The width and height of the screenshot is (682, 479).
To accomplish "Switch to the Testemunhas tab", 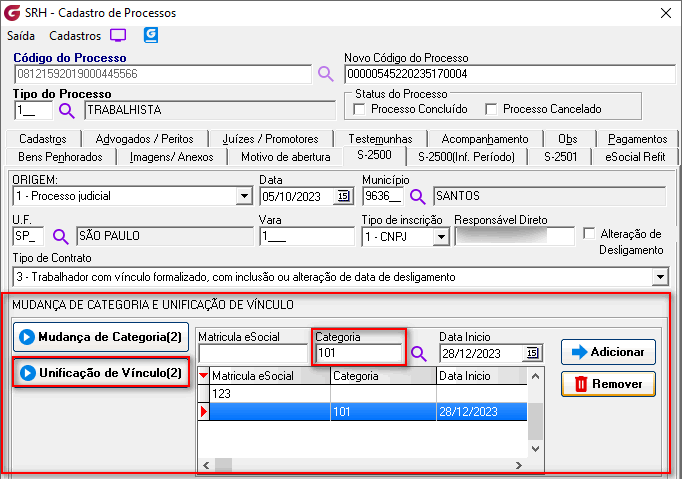I will [x=385, y=139].
